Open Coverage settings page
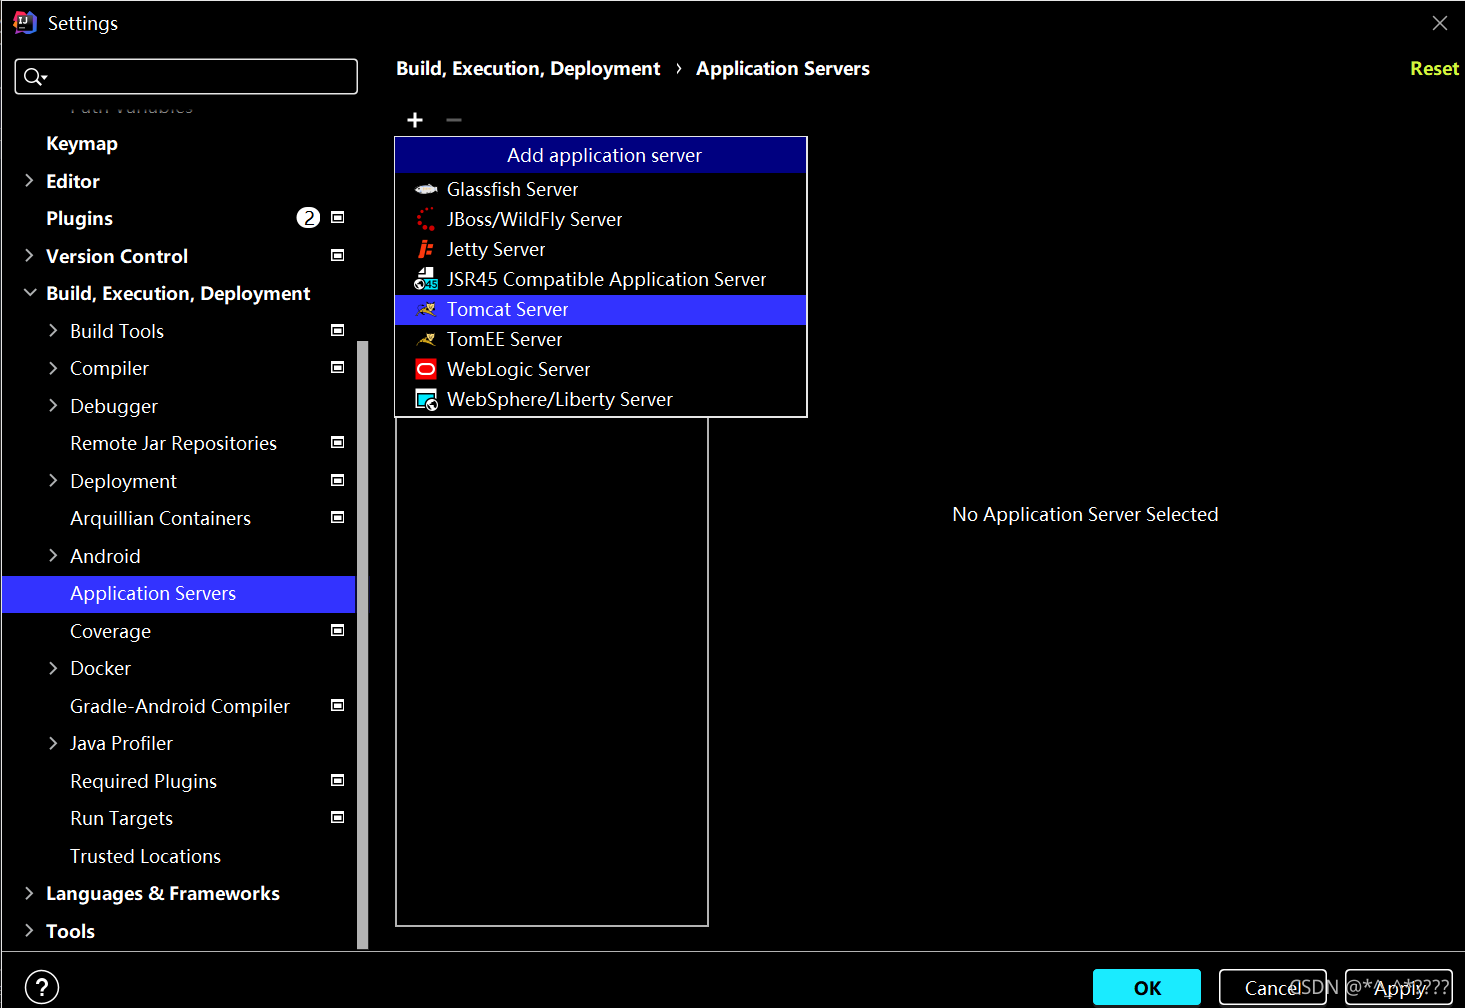This screenshot has height=1008, width=1465. (110, 631)
